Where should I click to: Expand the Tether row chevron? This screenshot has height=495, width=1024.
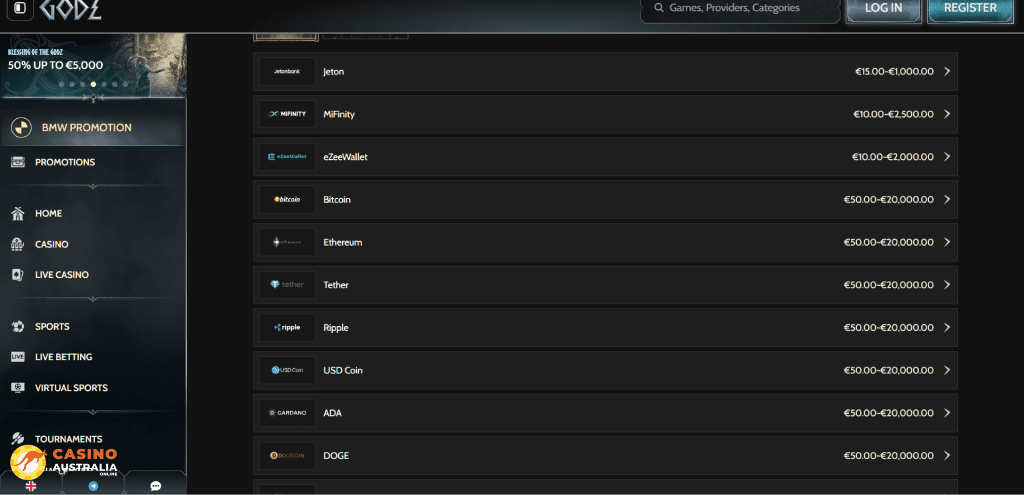tap(947, 285)
